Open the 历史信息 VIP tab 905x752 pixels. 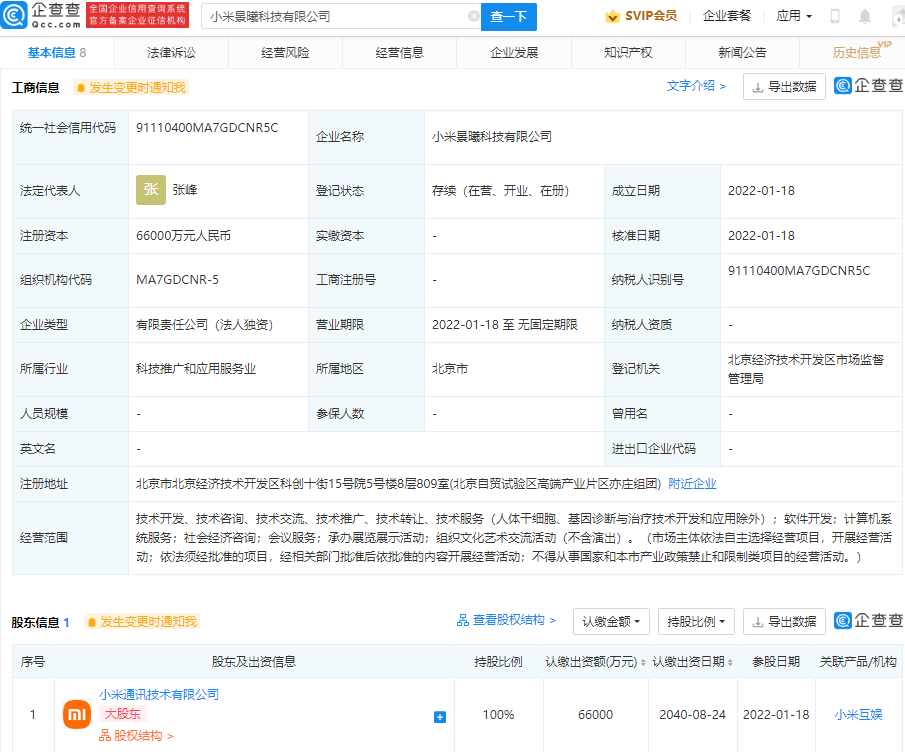tap(857, 53)
